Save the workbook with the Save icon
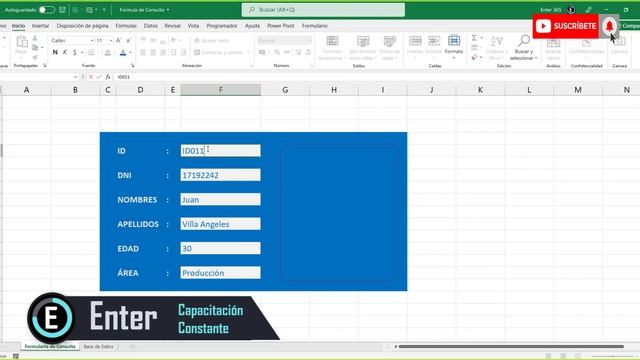 [x=62, y=9]
